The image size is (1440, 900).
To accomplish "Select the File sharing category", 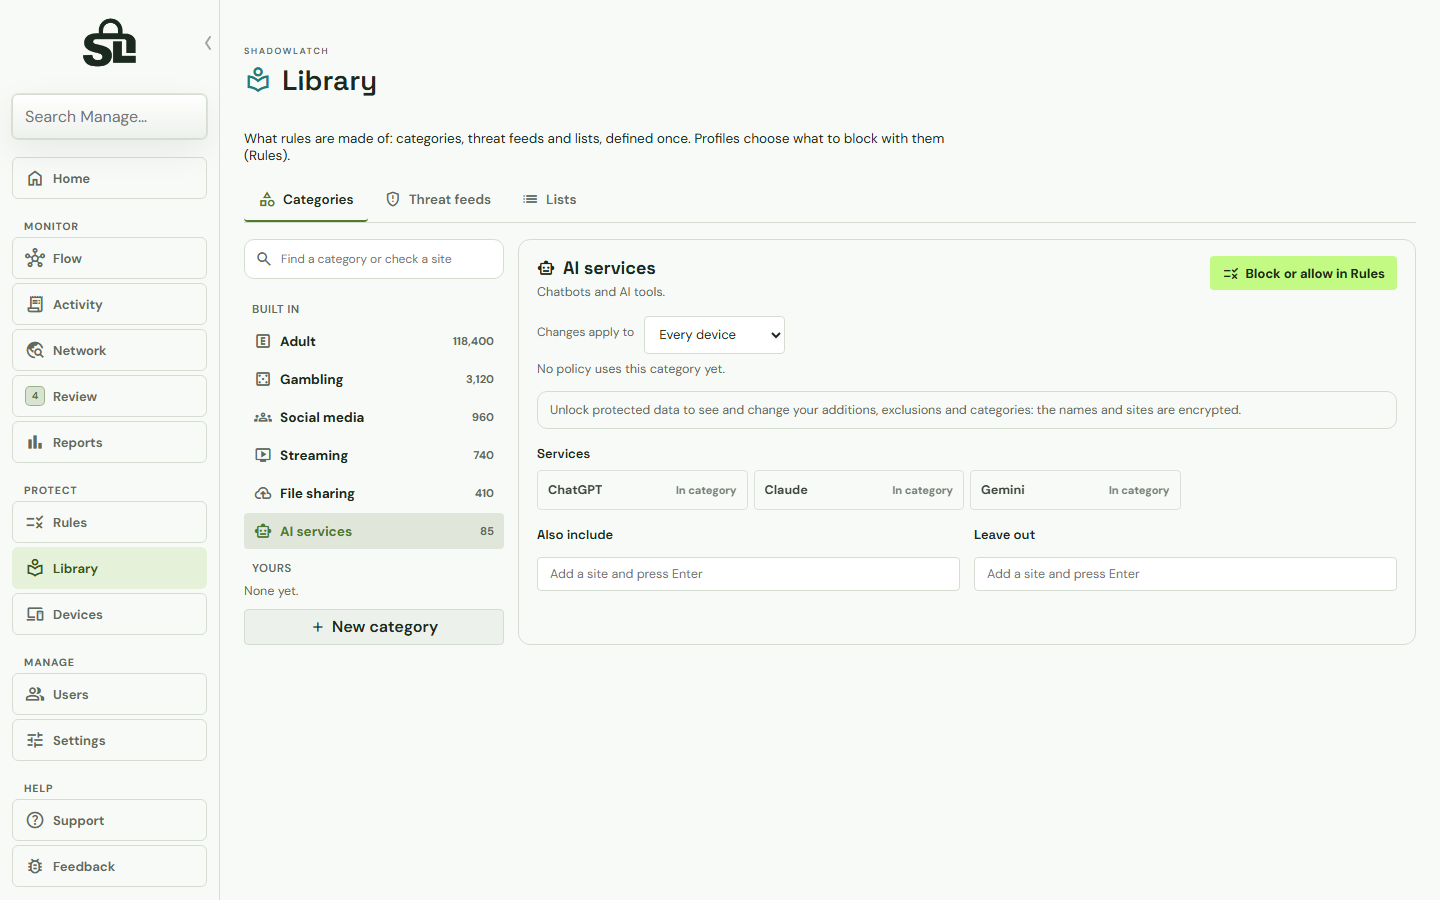I will (x=374, y=493).
